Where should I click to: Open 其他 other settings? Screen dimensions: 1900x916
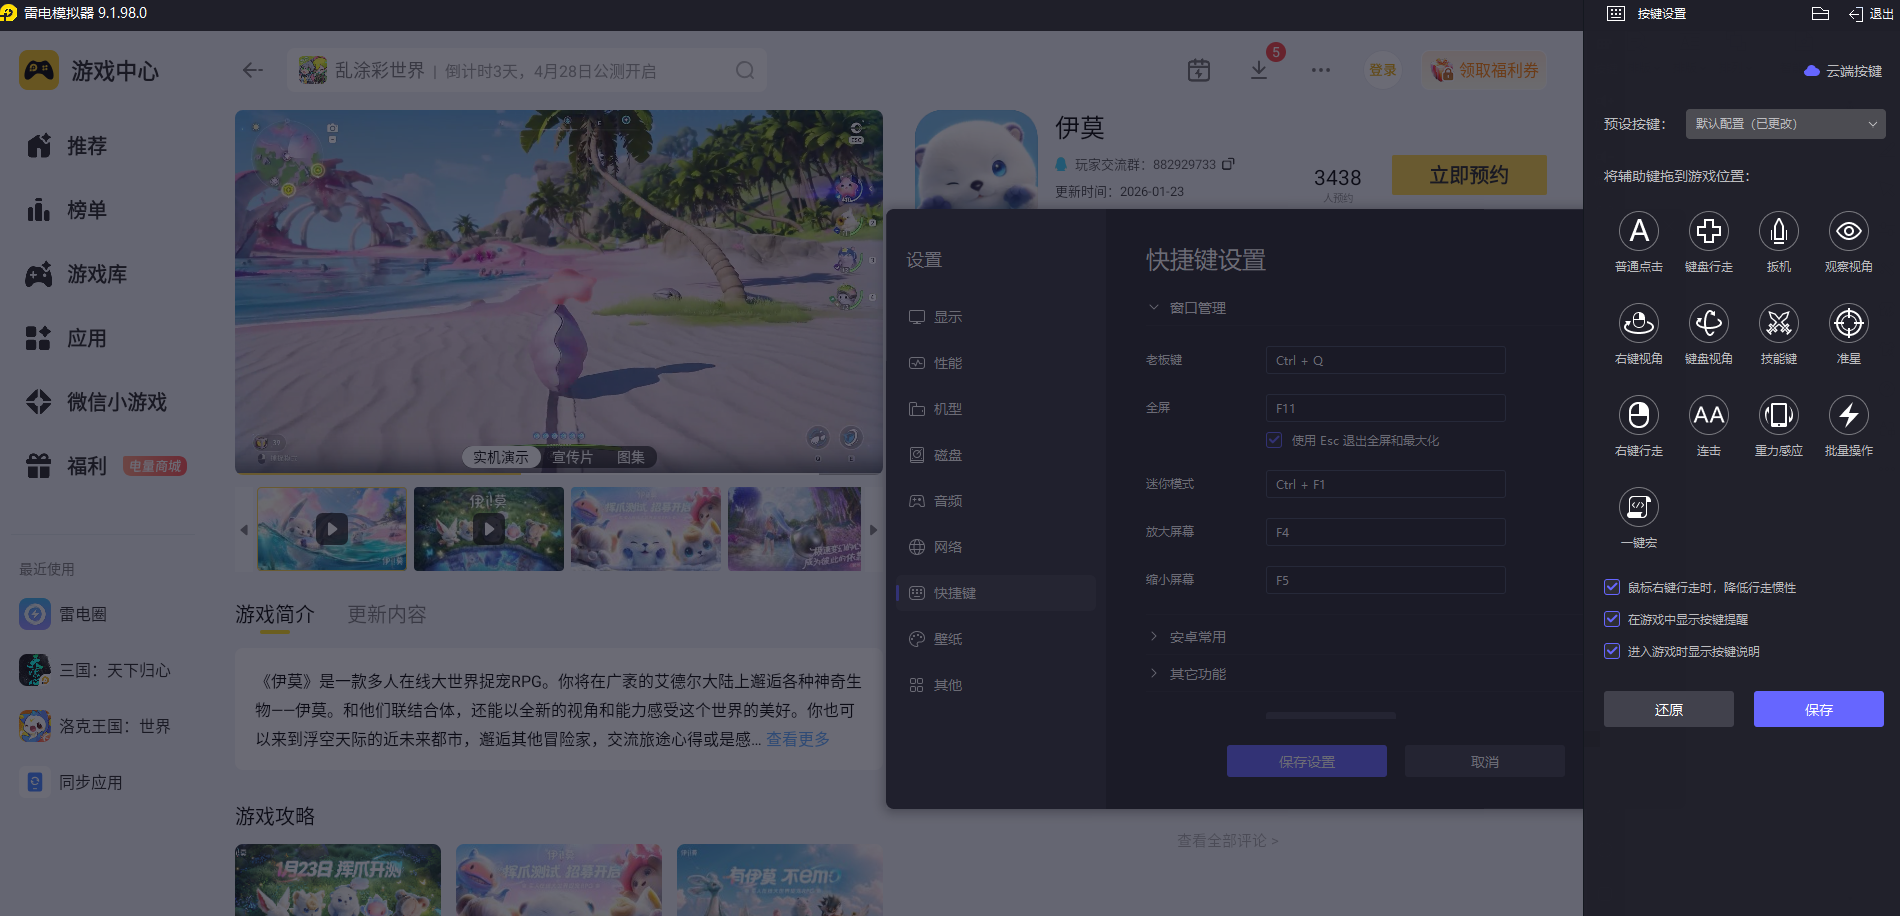(996, 685)
